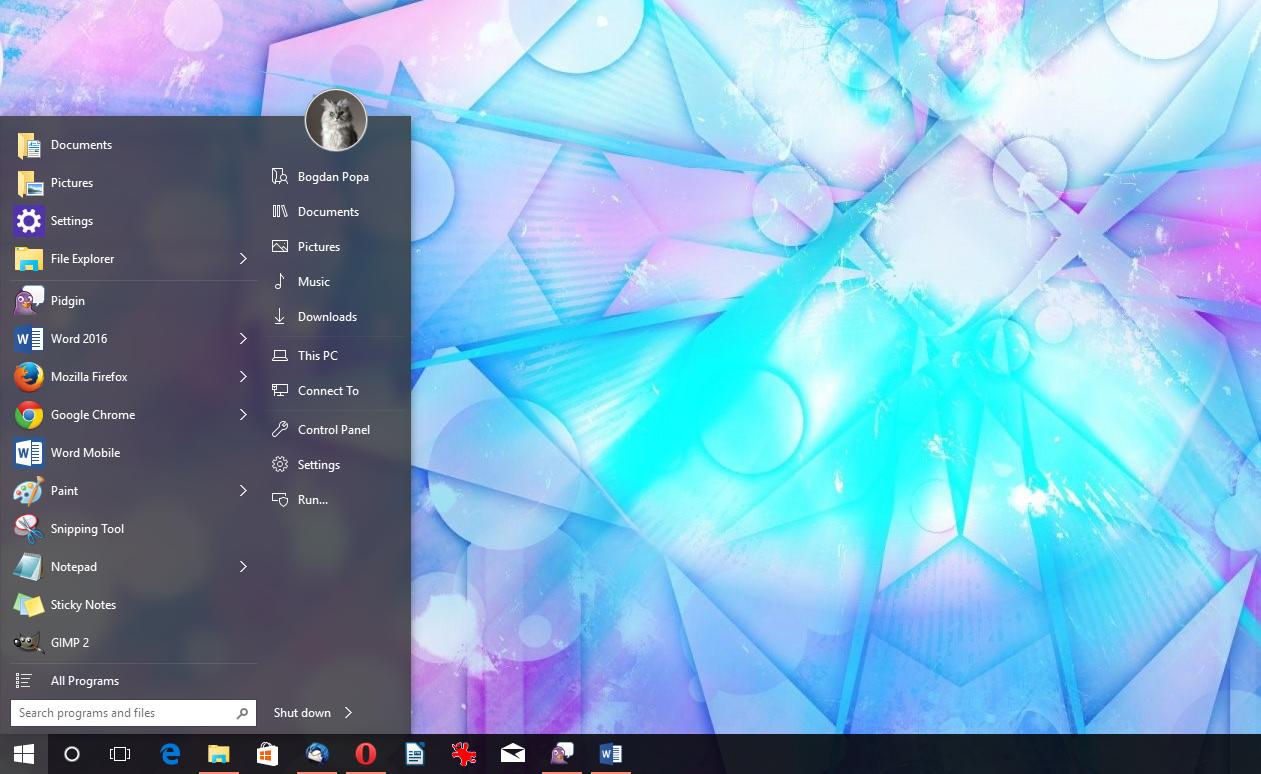
Task: Launch Opera browser from taskbar
Action: coord(366,754)
